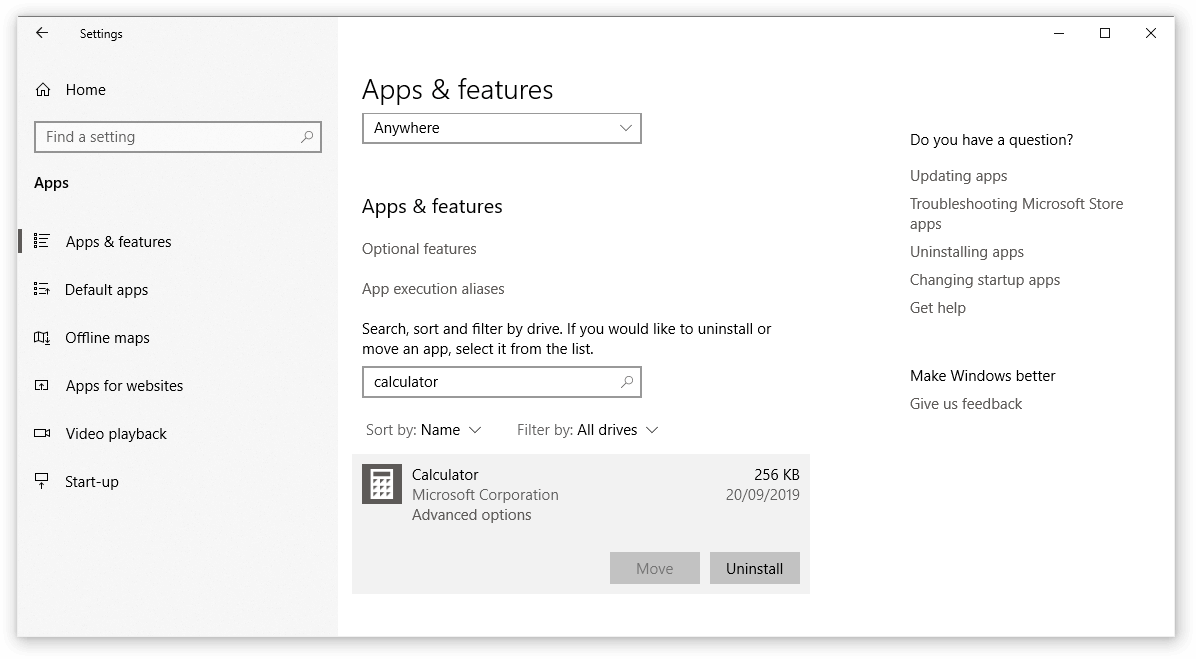The width and height of the screenshot is (1196, 659).
Task: Click the Calculator app icon
Action: pos(381,484)
